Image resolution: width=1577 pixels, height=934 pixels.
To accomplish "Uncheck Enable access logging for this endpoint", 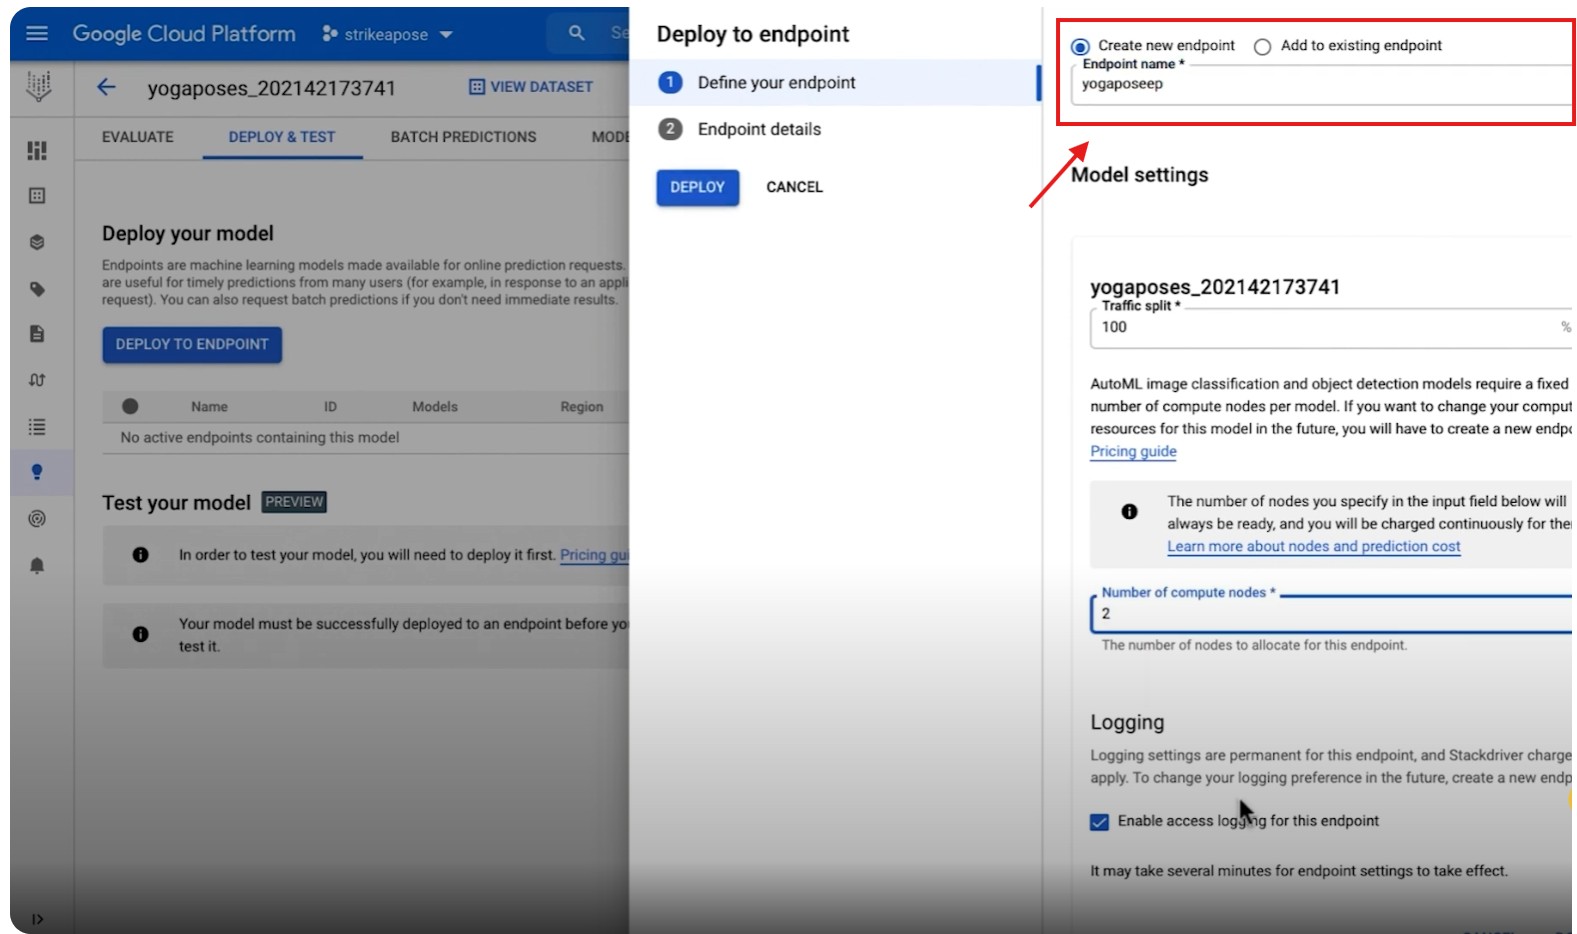I will (1099, 822).
